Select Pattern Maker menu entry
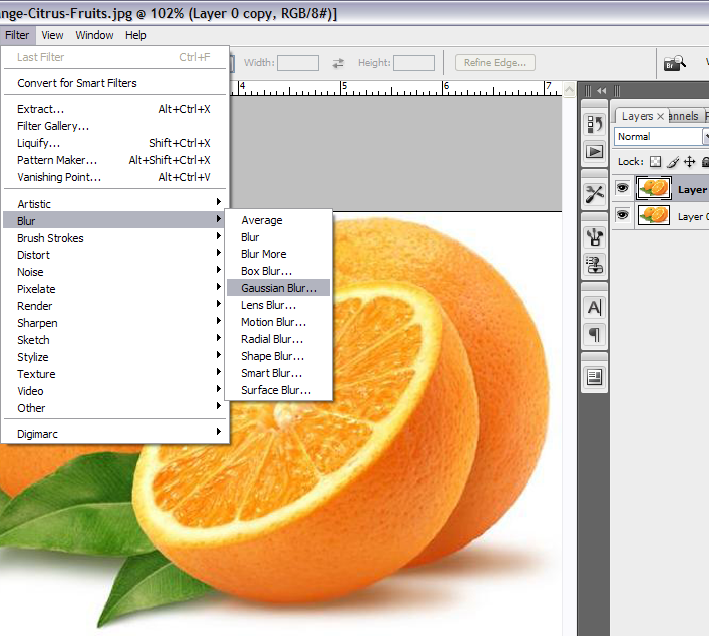 coord(115,160)
